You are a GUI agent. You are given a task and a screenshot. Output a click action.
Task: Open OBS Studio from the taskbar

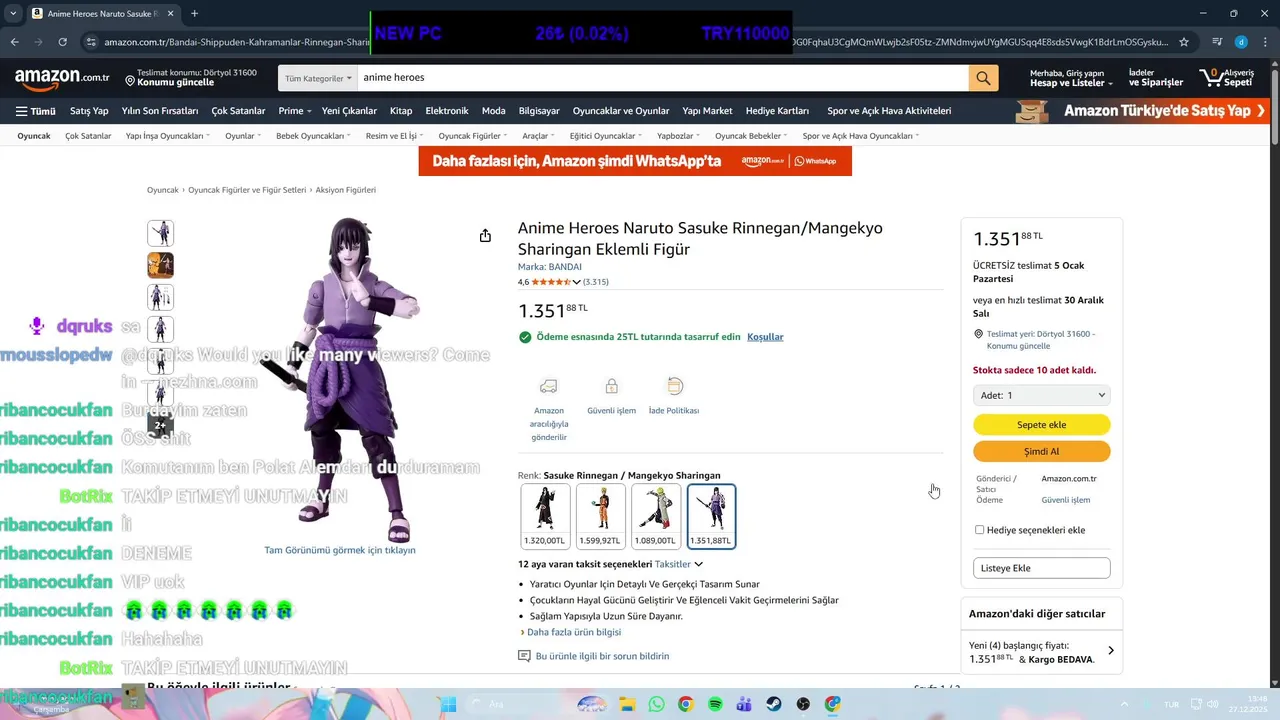pos(803,704)
